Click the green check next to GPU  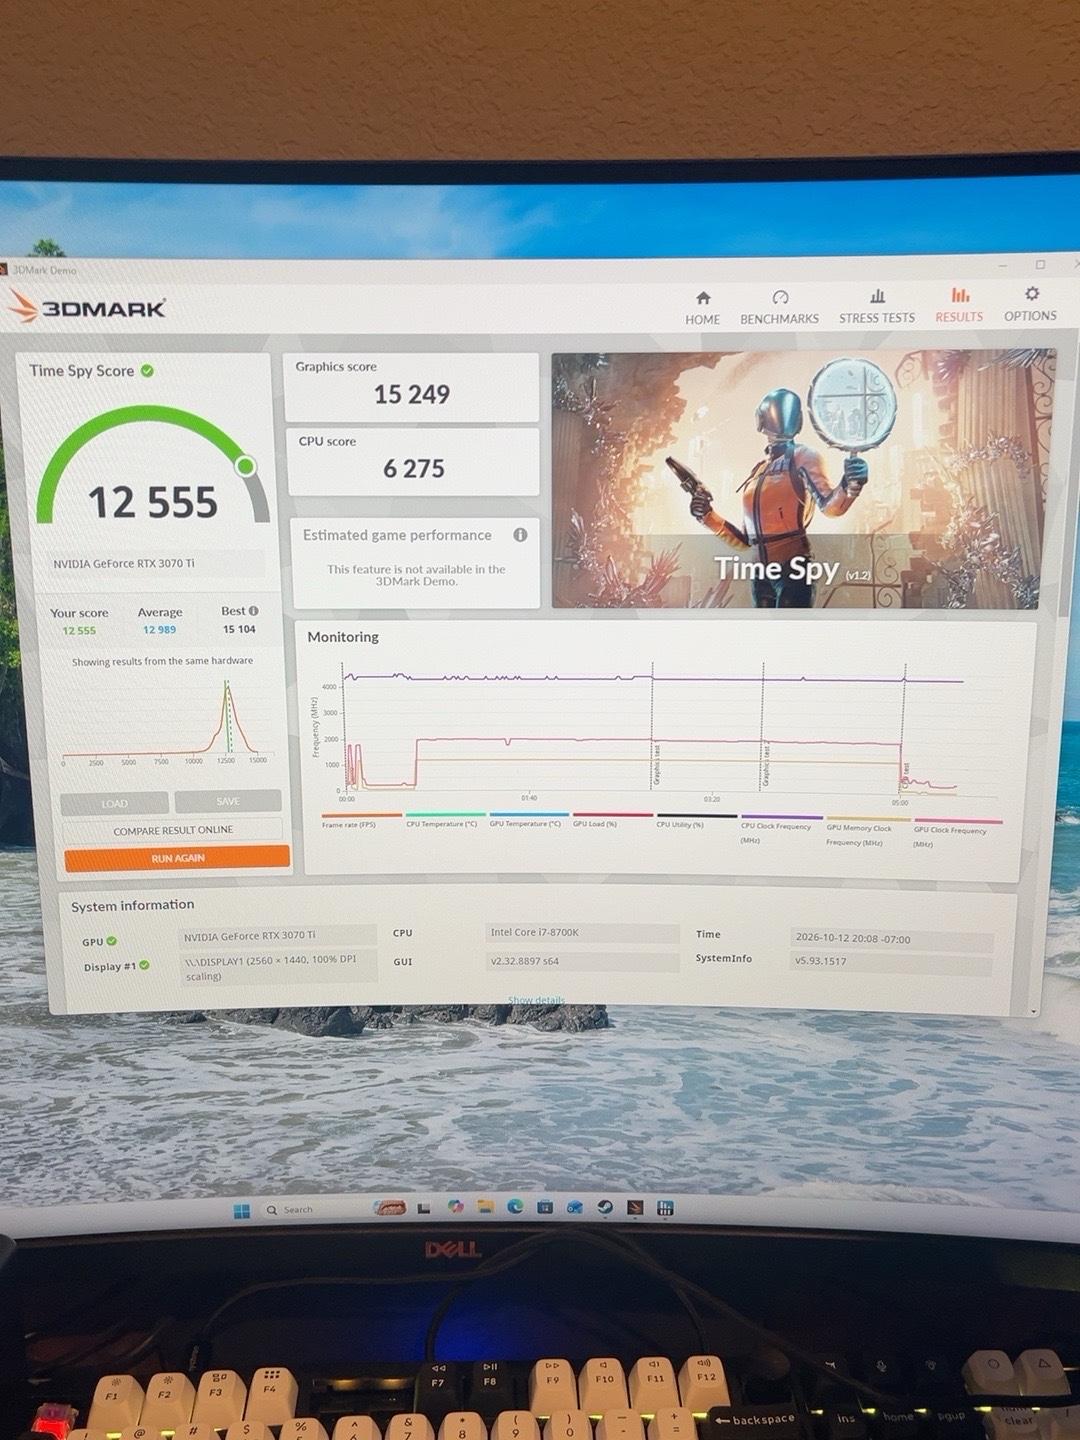[112, 941]
